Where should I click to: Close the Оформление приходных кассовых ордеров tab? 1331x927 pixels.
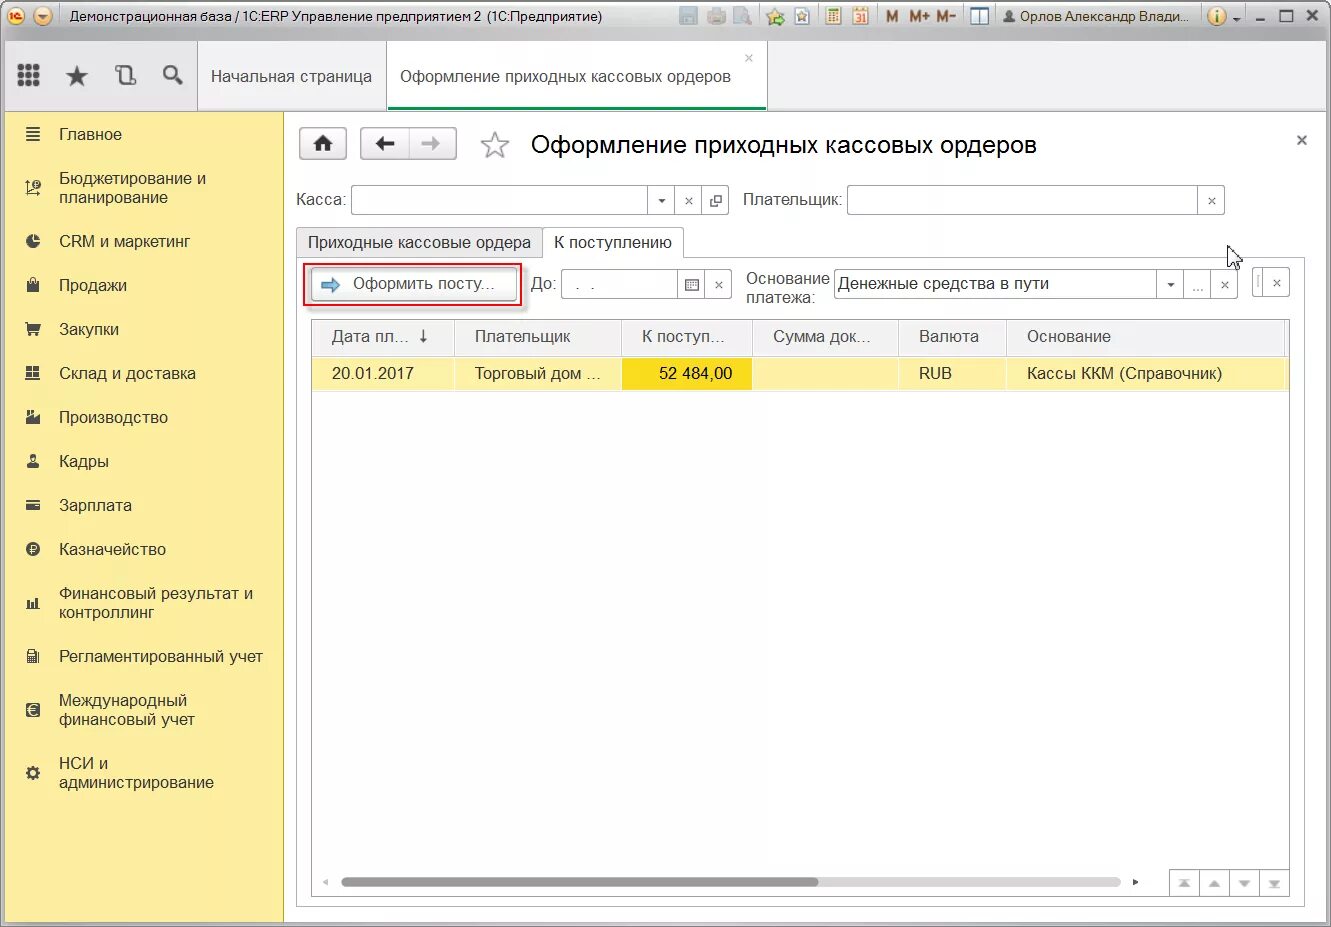tap(748, 58)
